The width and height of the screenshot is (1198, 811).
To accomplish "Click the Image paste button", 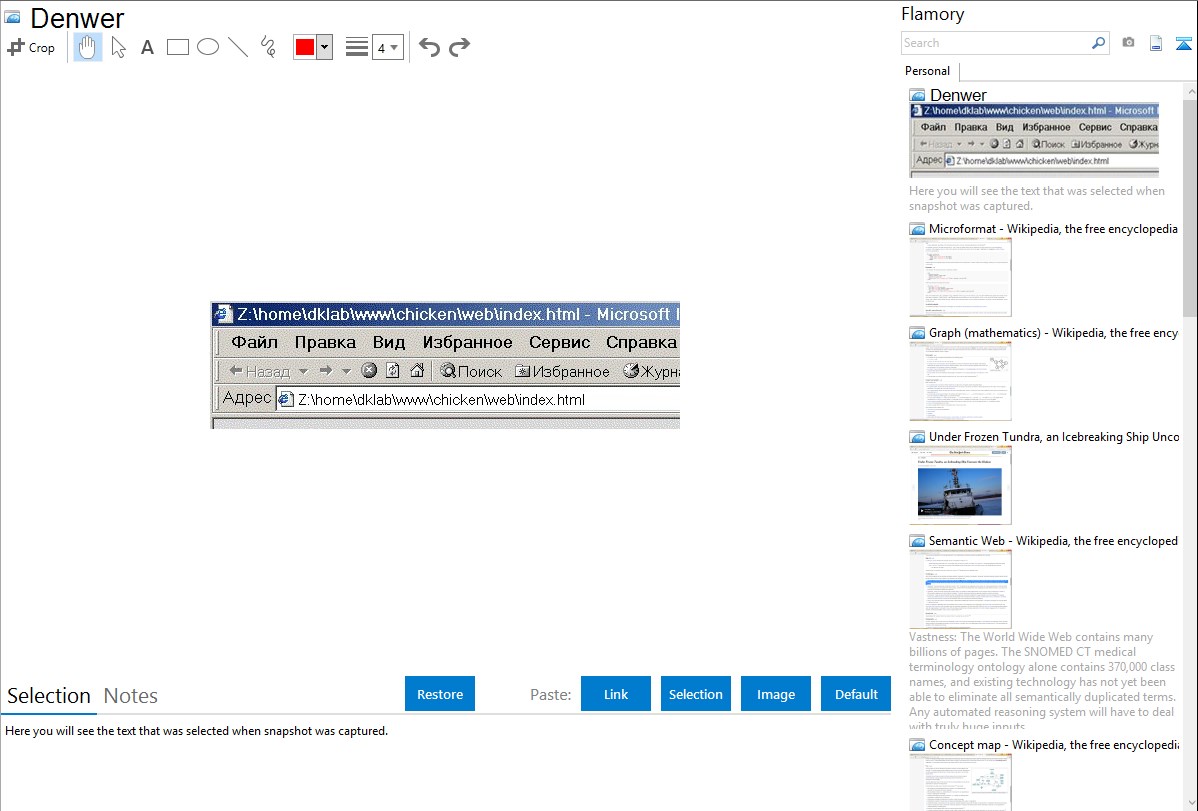I will pyautogui.click(x=776, y=694).
